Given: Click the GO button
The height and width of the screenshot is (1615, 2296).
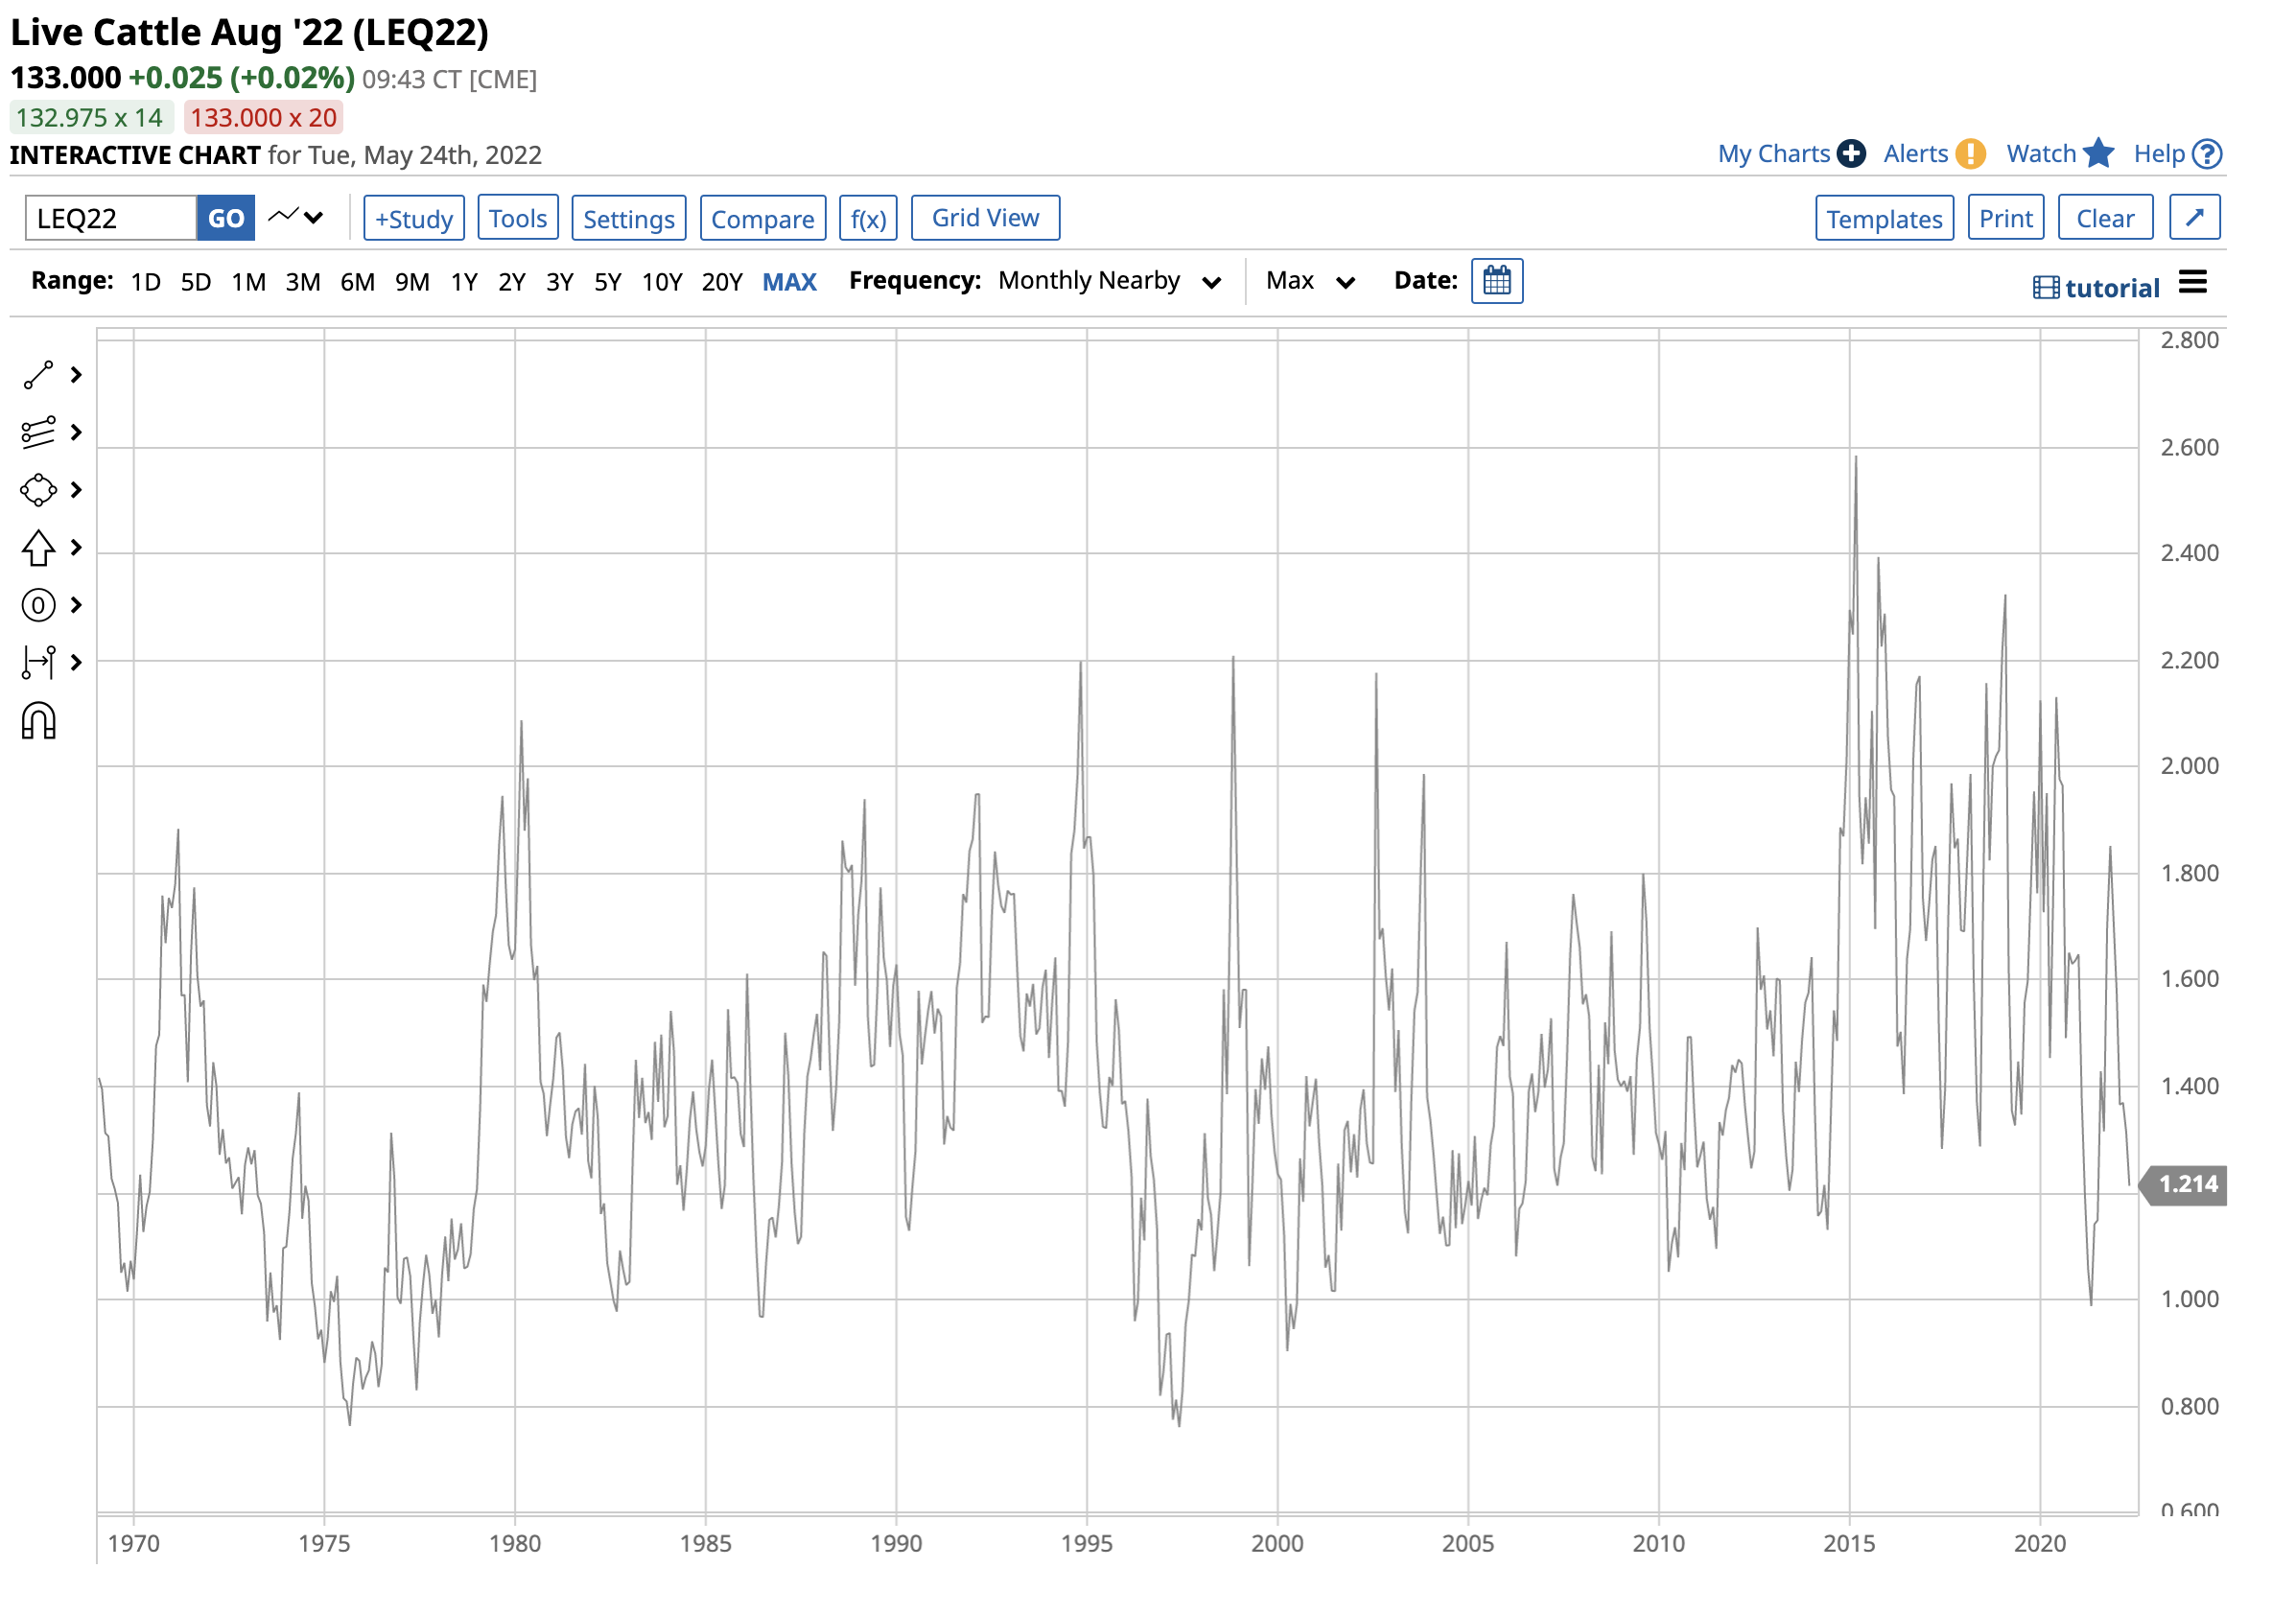Looking at the screenshot, I should coord(226,218).
